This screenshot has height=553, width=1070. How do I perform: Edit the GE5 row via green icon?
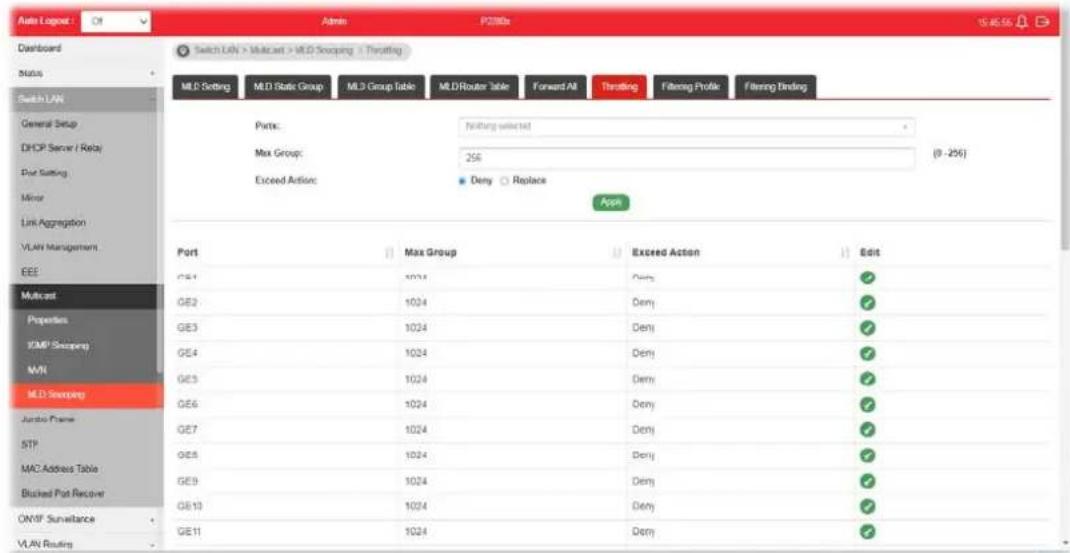click(x=867, y=379)
